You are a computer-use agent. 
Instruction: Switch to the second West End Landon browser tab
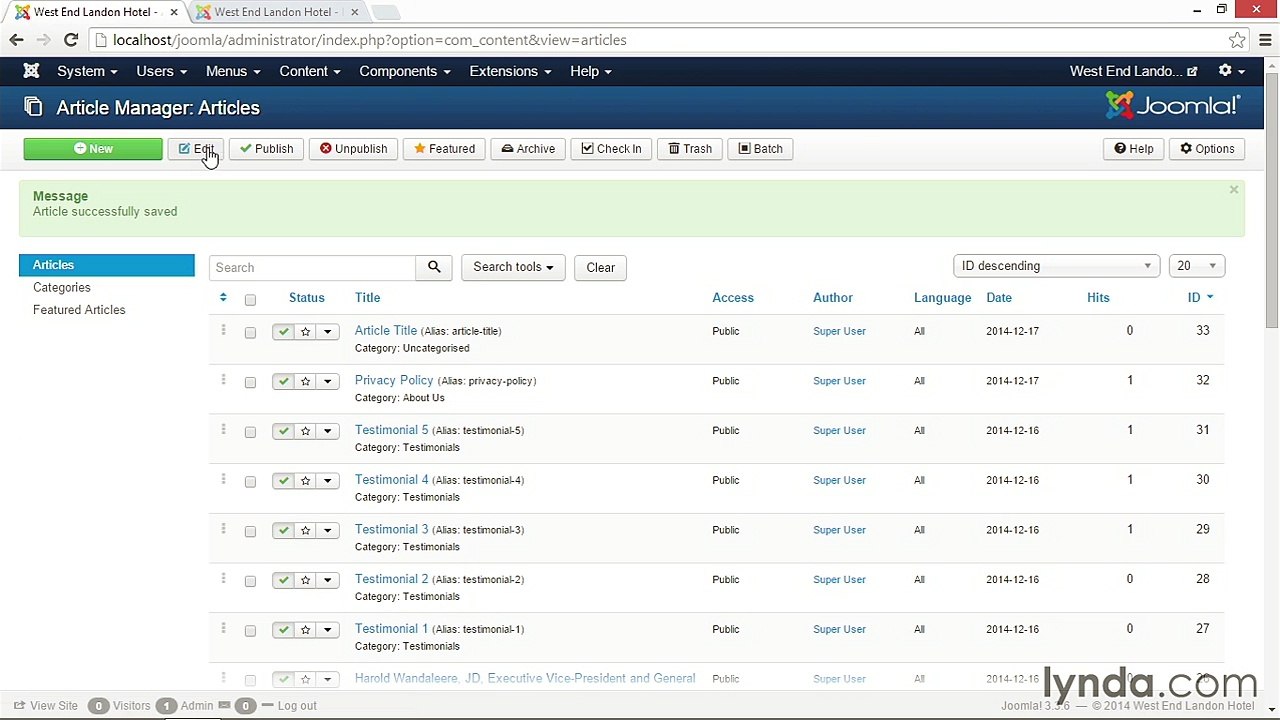tap(277, 12)
